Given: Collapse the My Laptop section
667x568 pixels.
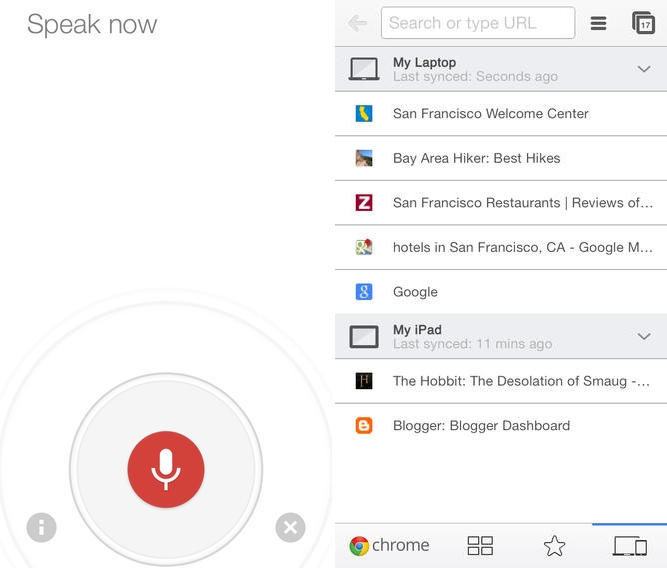Looking at the screenshot, I should click(x=644, y=69).
